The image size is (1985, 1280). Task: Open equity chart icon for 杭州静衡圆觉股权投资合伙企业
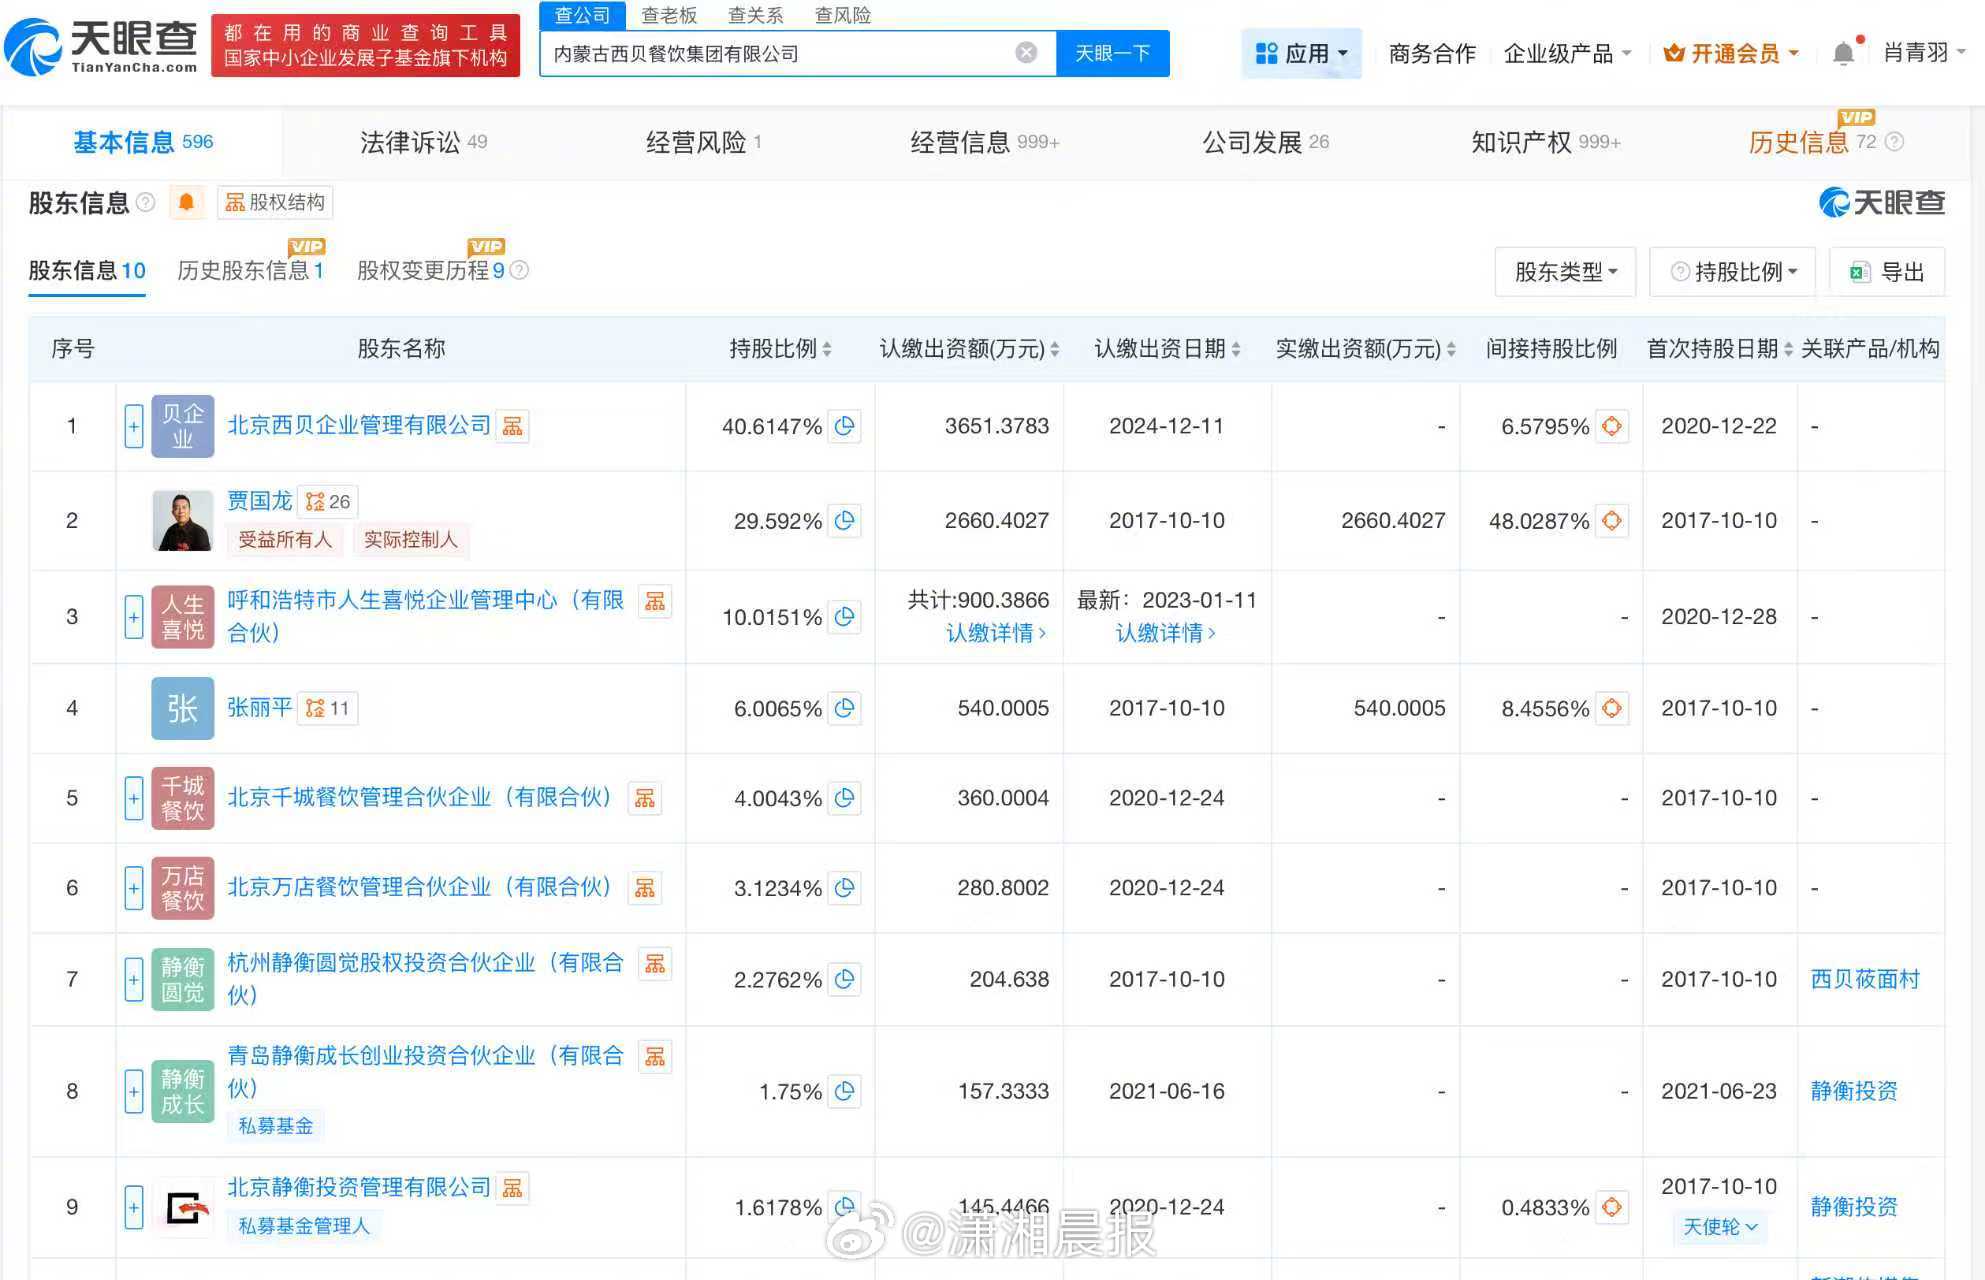655,963
